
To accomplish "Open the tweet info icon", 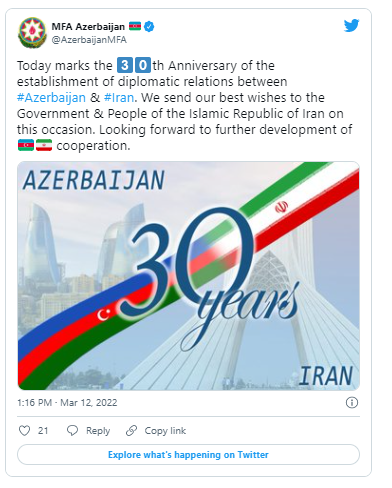I will coord(352,403).
